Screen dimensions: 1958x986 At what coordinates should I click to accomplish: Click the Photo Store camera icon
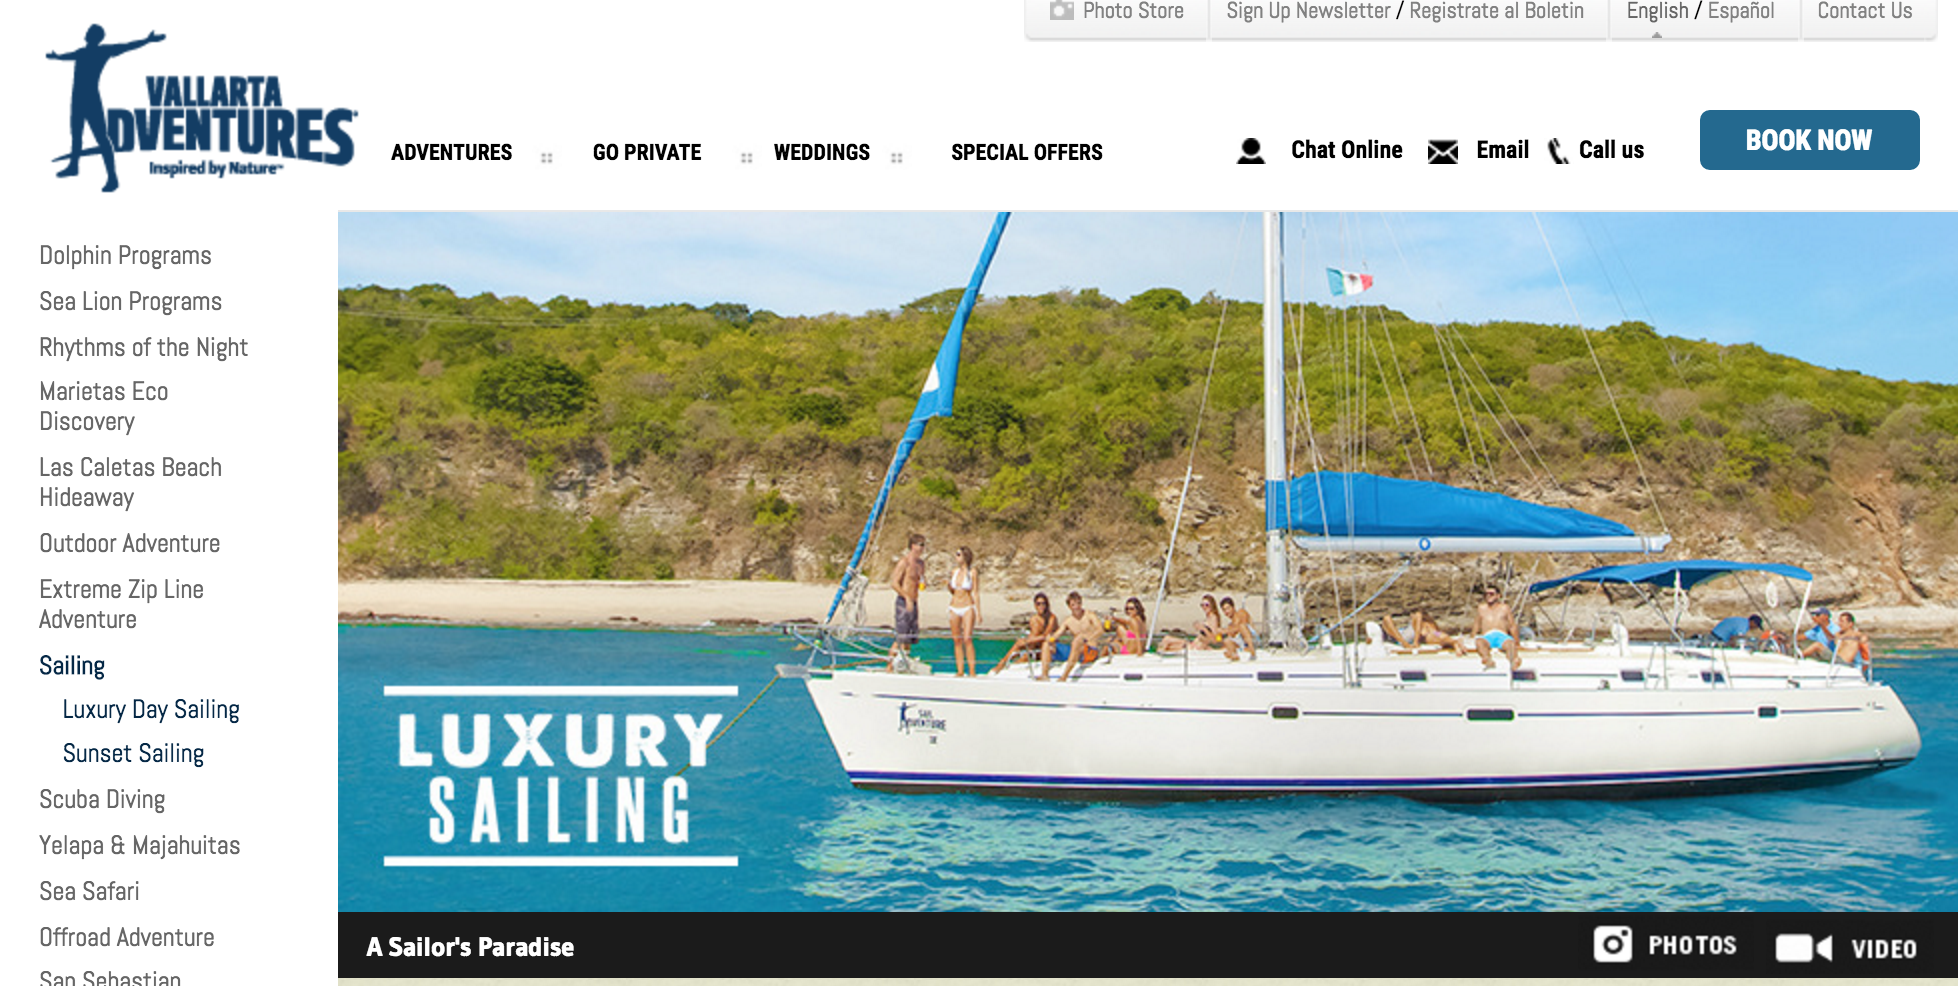[1061, 11]
